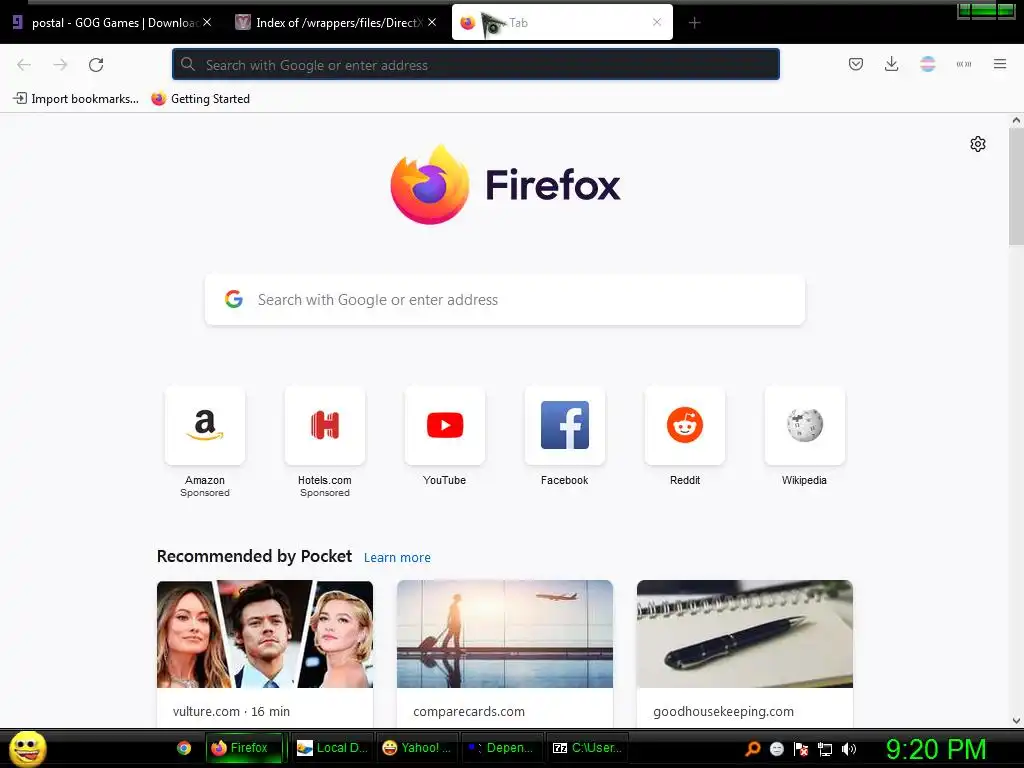
Task: Click the Local D... taskbar button
Action: pos(332,748)
